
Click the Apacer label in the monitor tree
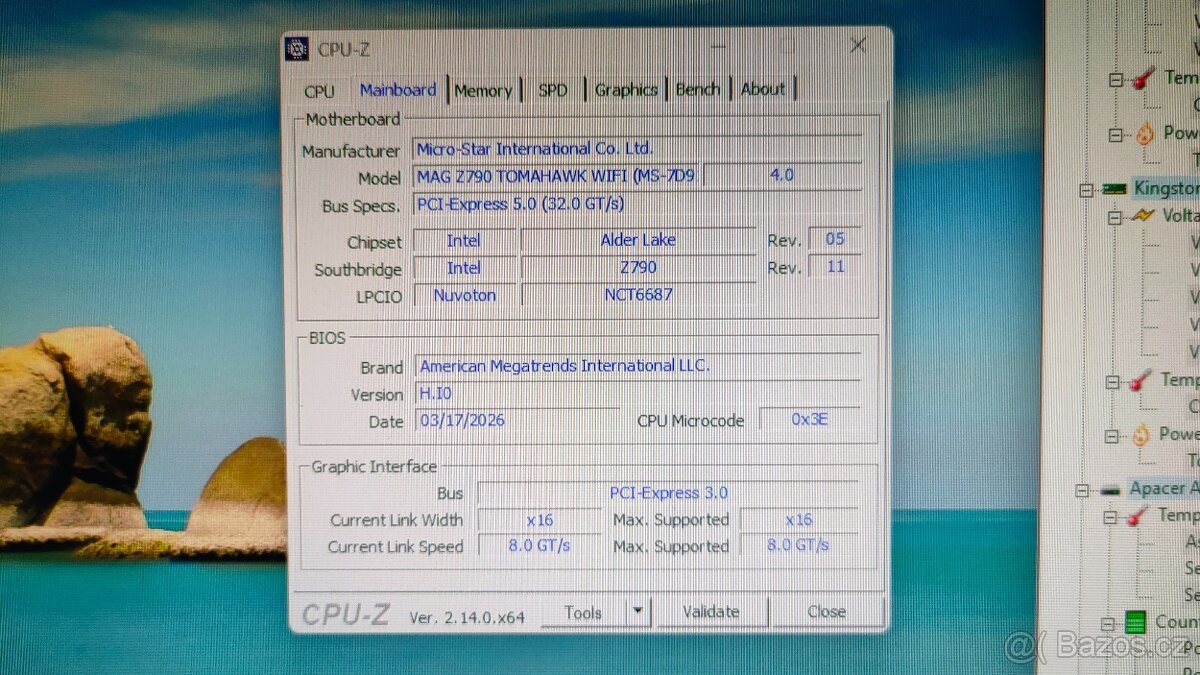[1163, 488]
